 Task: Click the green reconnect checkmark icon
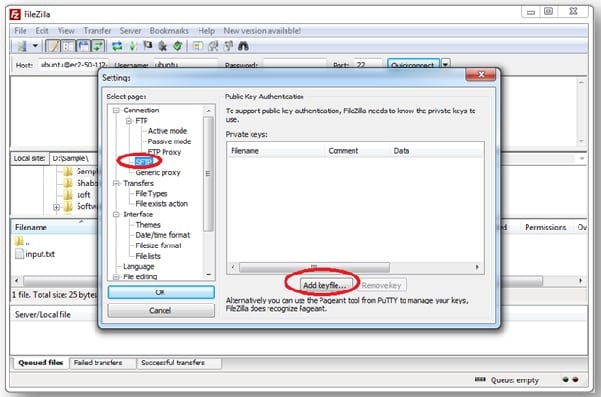coord(177,46)
